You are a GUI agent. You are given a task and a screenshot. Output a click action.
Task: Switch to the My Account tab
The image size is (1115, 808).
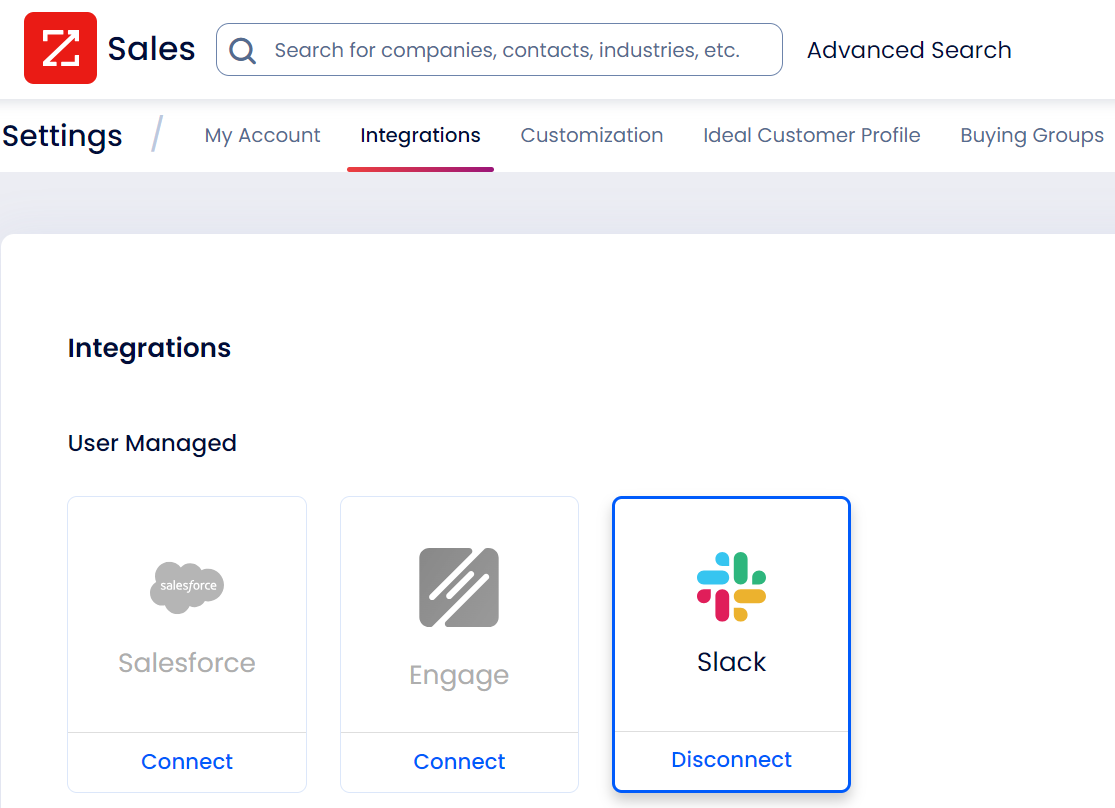pyautogui.click(x=262, y=135)
